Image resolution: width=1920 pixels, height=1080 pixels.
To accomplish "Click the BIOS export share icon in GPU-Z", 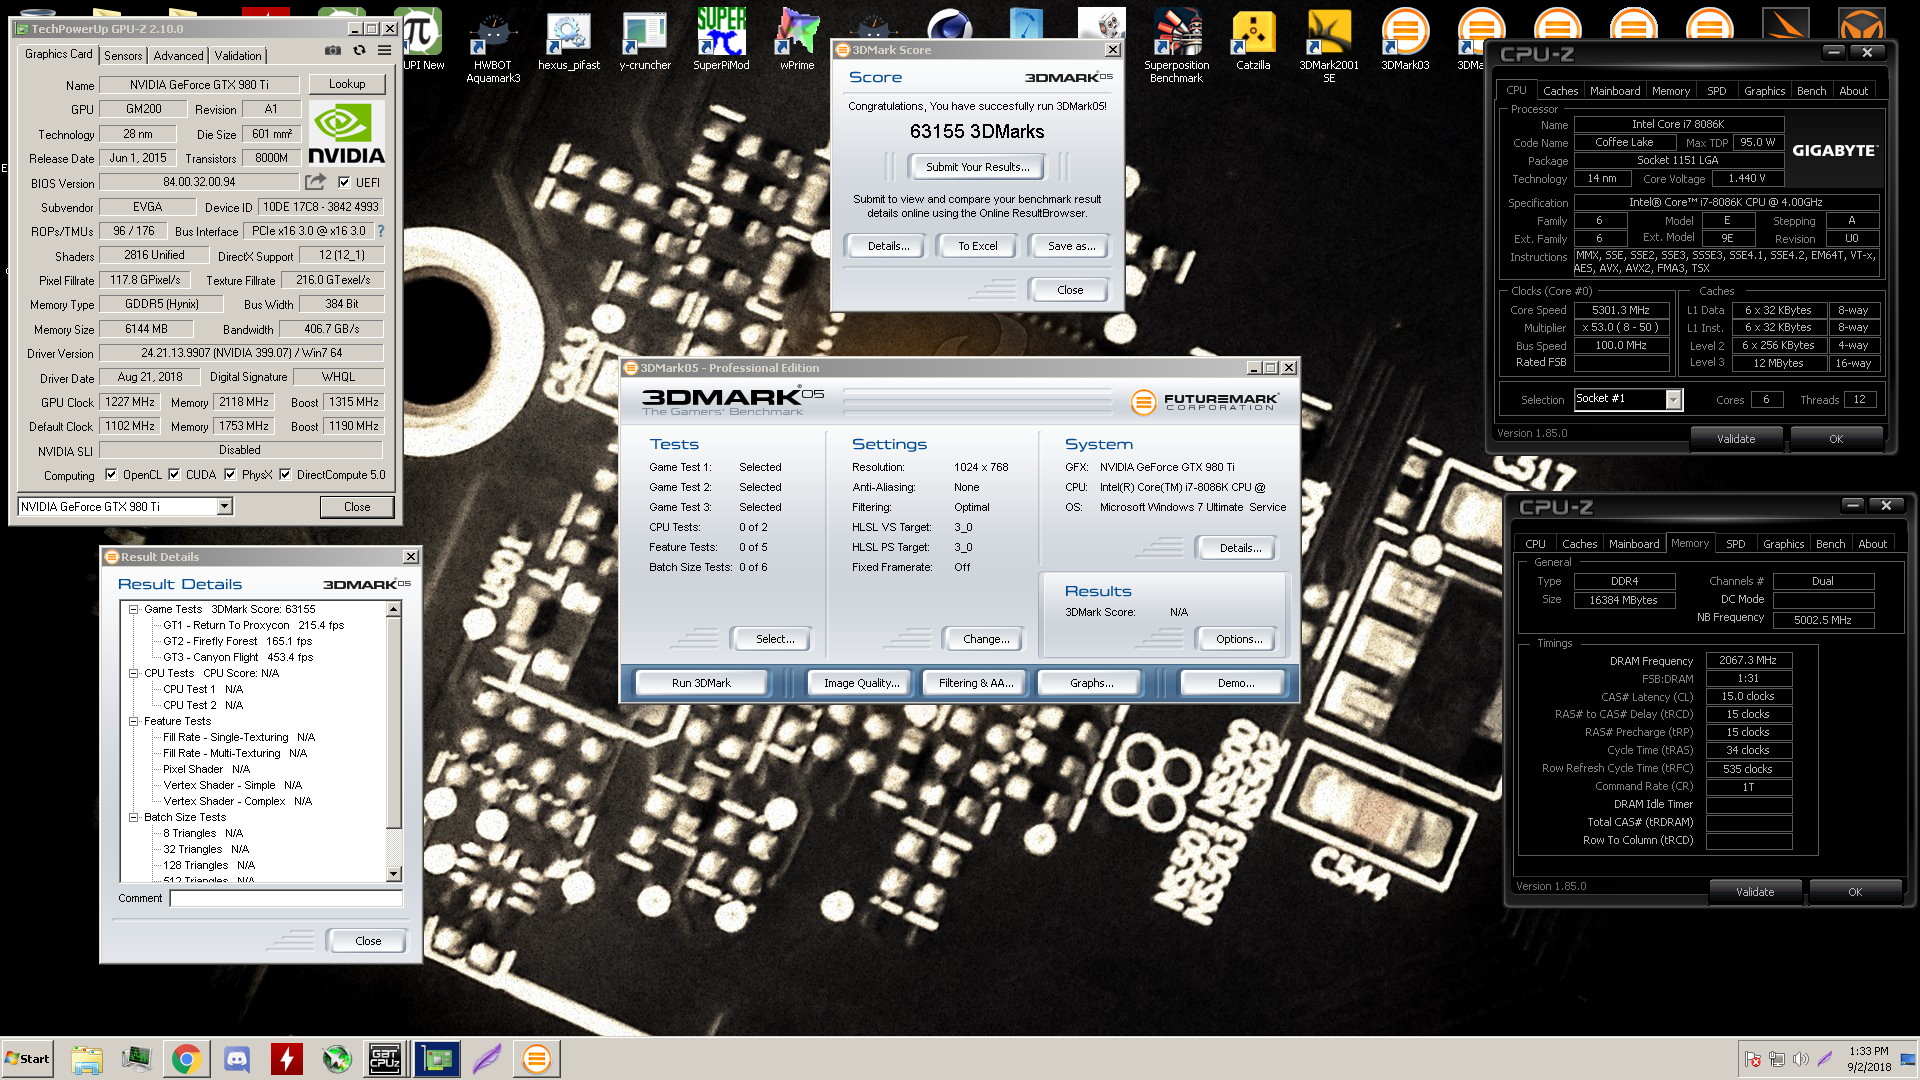I will (316, 182).
